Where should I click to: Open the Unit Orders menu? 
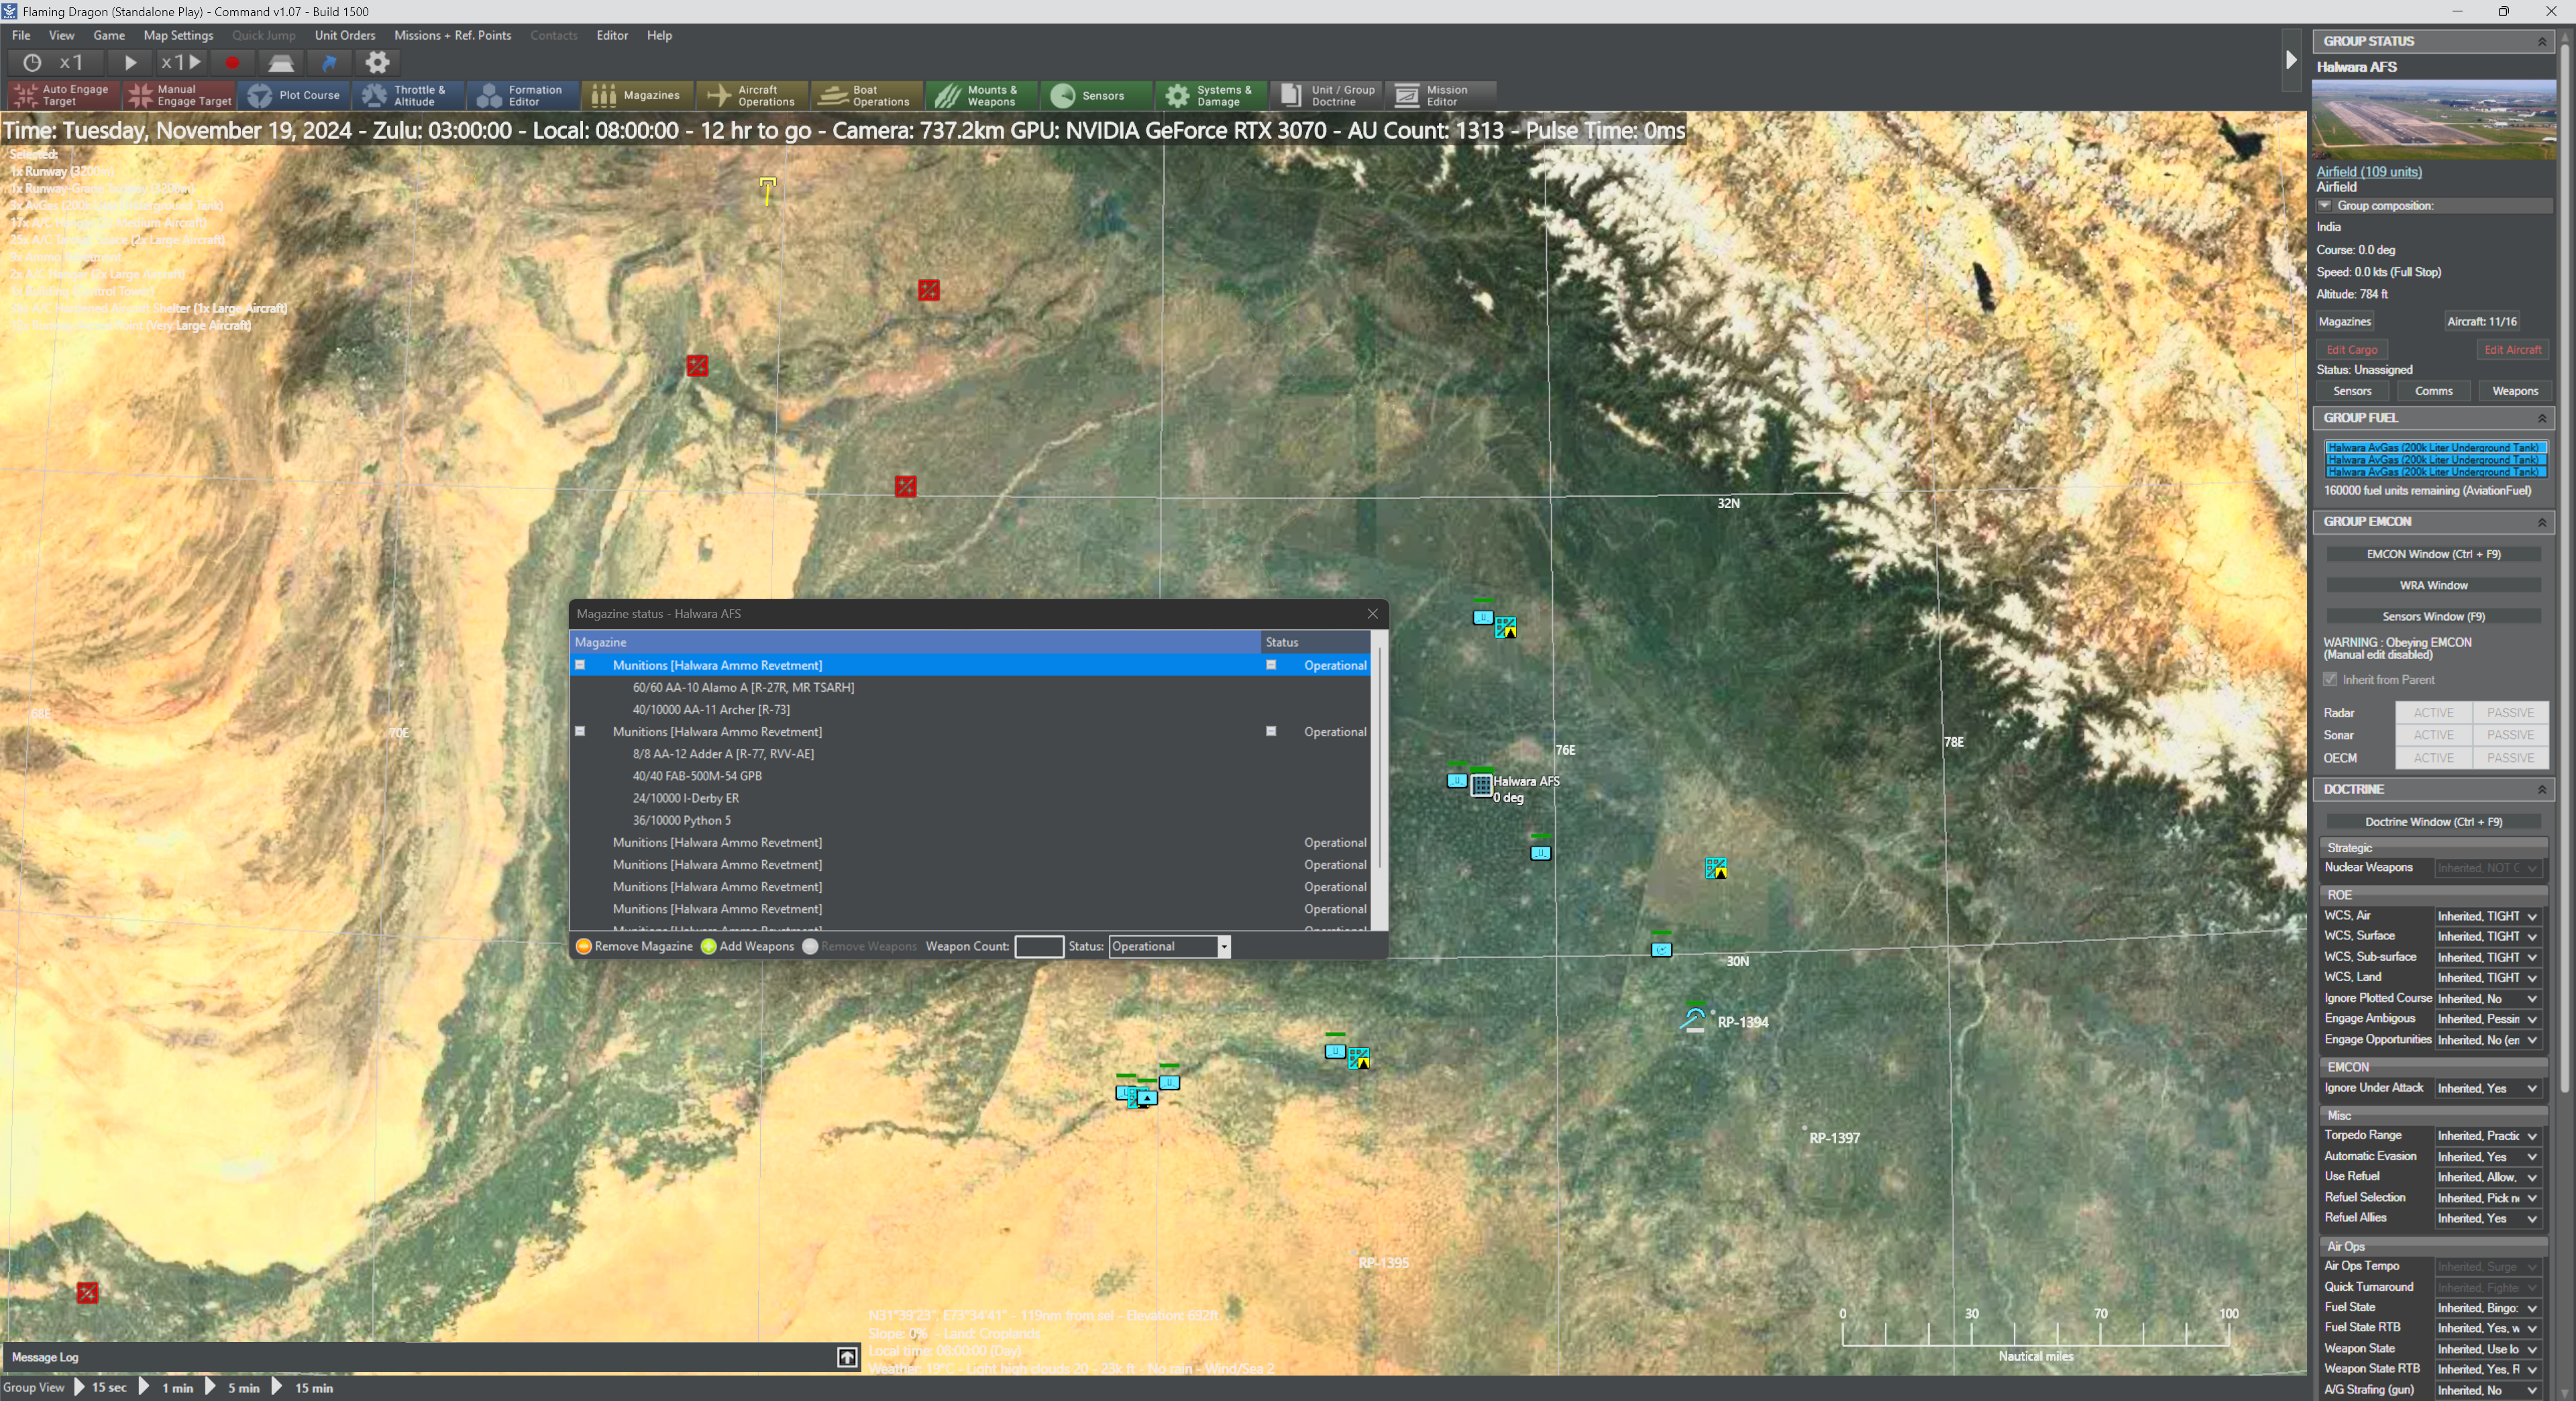(x=345, y=35)
